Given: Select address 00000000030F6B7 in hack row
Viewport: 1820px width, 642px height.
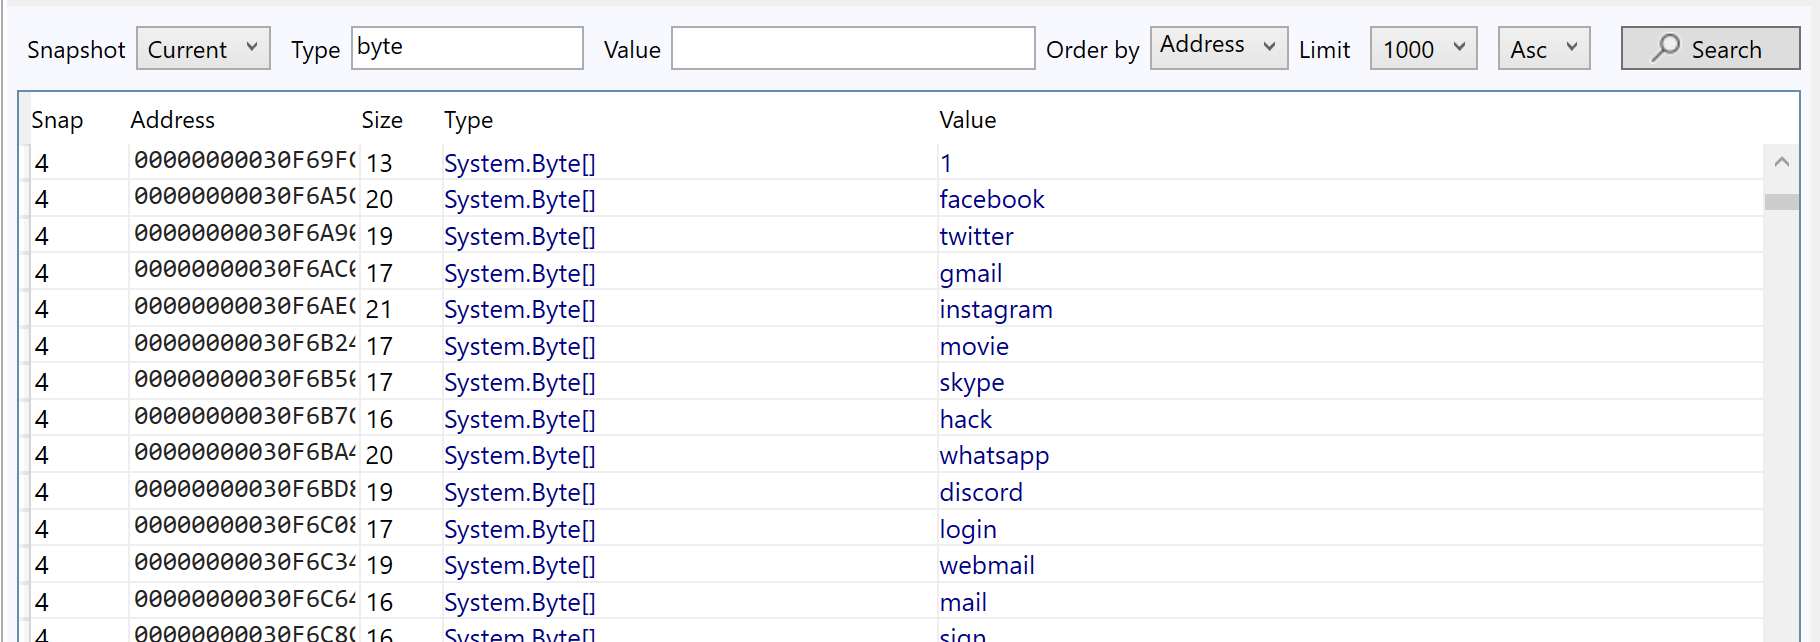Looking at the screenshot, I should pyautogui.click(x=244, y=417).
